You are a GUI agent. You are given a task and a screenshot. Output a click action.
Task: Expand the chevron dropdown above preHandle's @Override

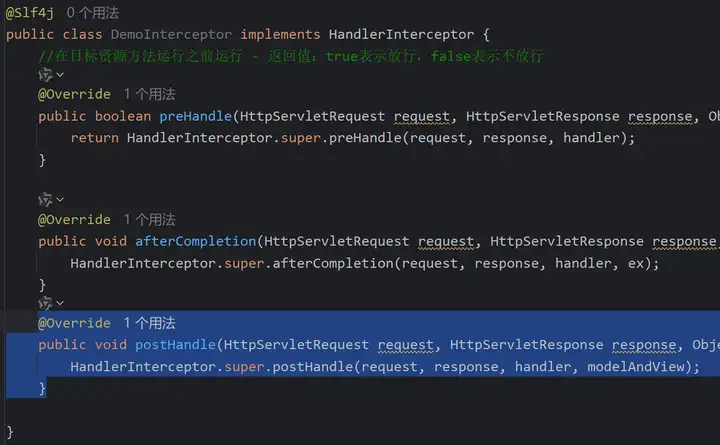point(60,75)
